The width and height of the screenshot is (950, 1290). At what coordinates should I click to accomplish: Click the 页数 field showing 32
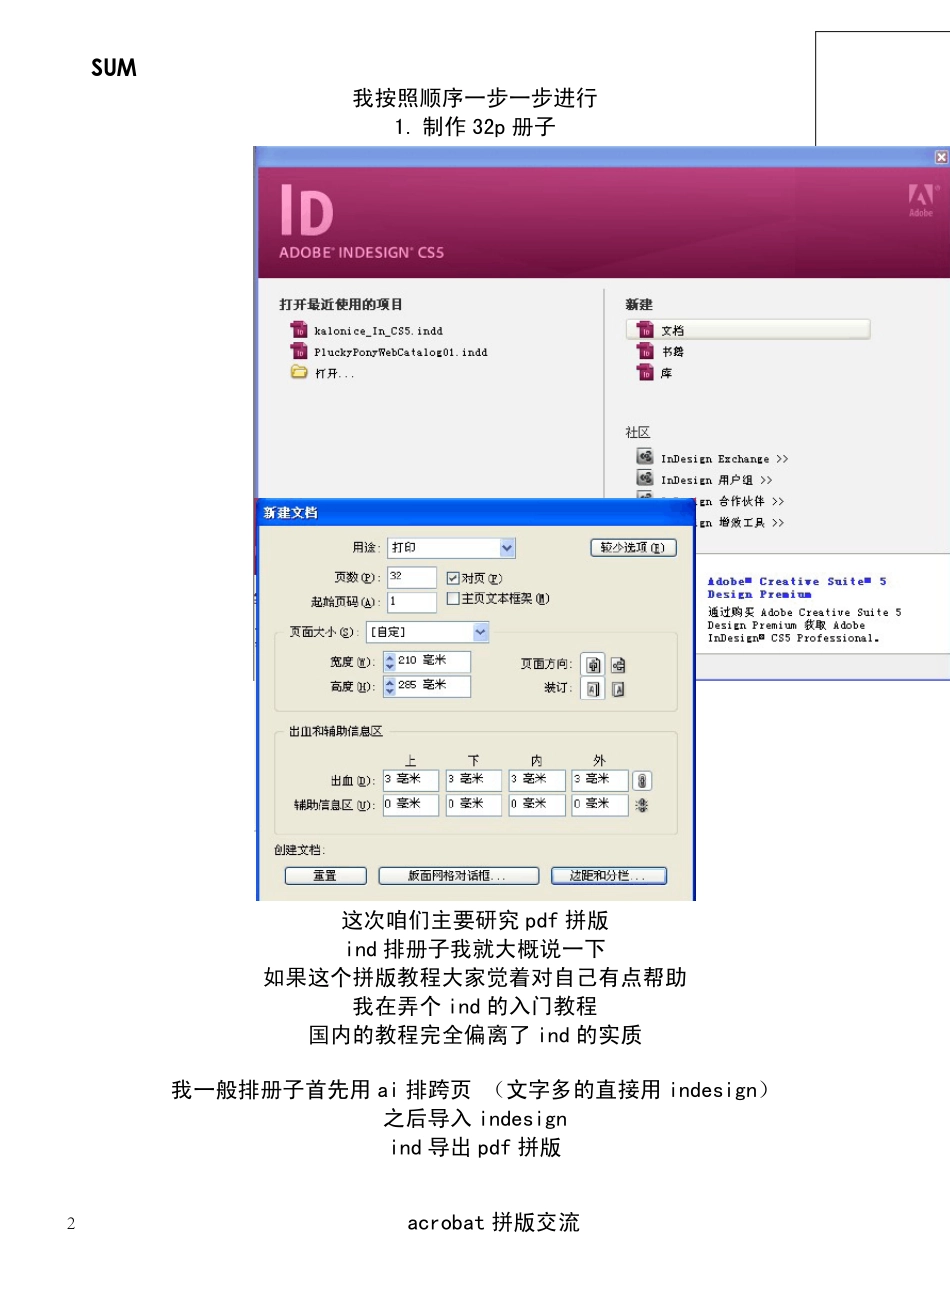(x=412, y=577)
